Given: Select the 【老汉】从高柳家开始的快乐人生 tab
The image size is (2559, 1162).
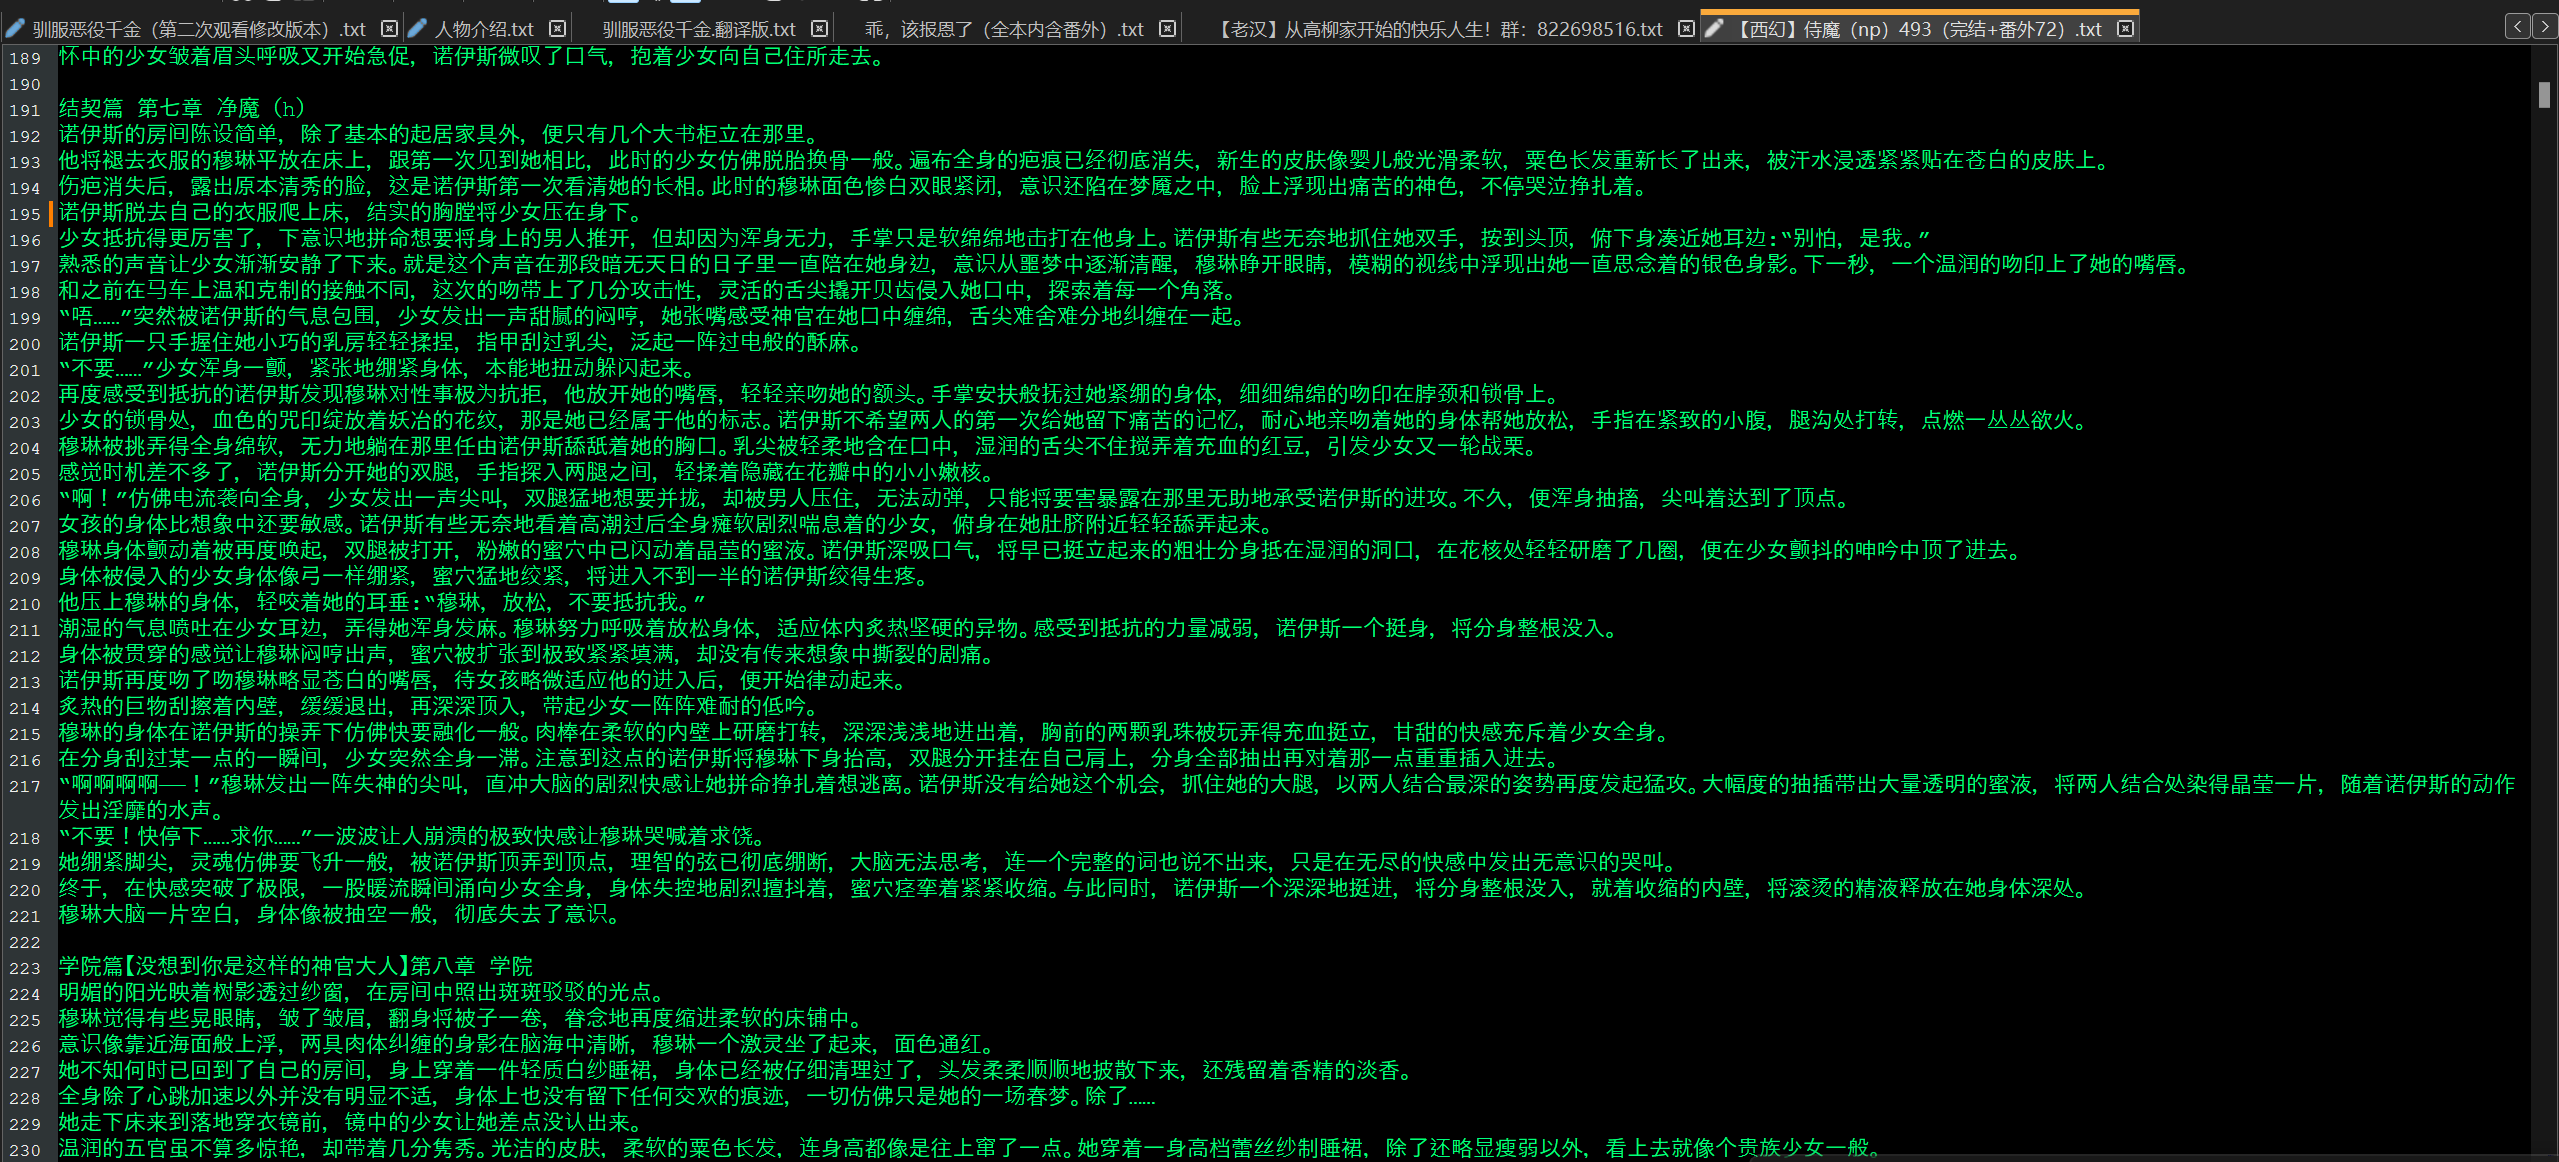Looking at the screenshot, I should [1440, 29].
